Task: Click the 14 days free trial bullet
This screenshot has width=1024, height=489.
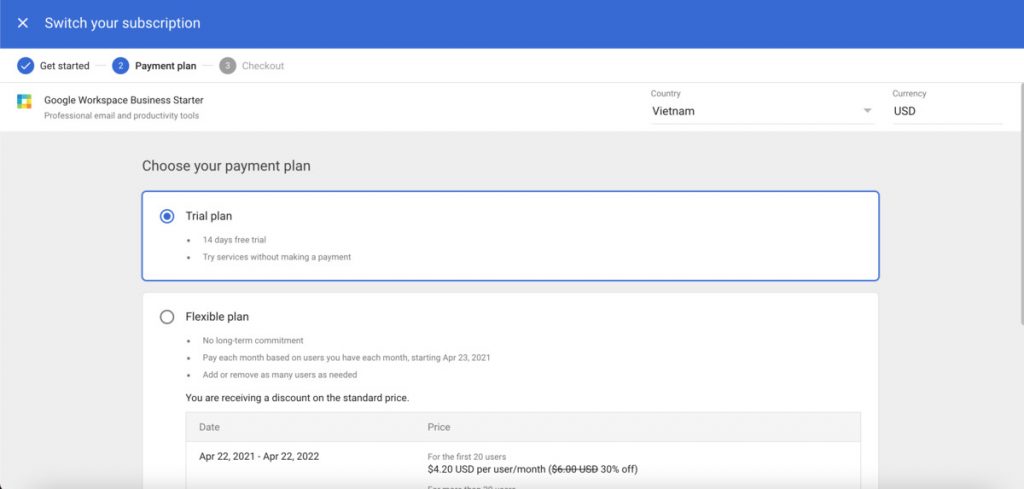Action: coord(234,240)
